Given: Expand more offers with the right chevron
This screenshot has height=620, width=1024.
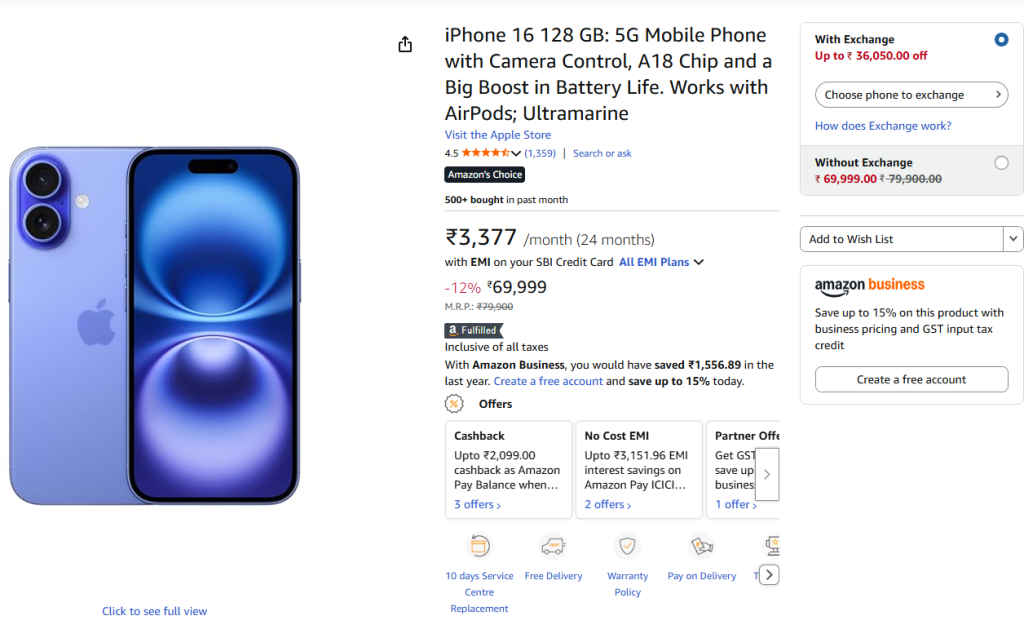Looking at the screenshot, I should (768, 474).
